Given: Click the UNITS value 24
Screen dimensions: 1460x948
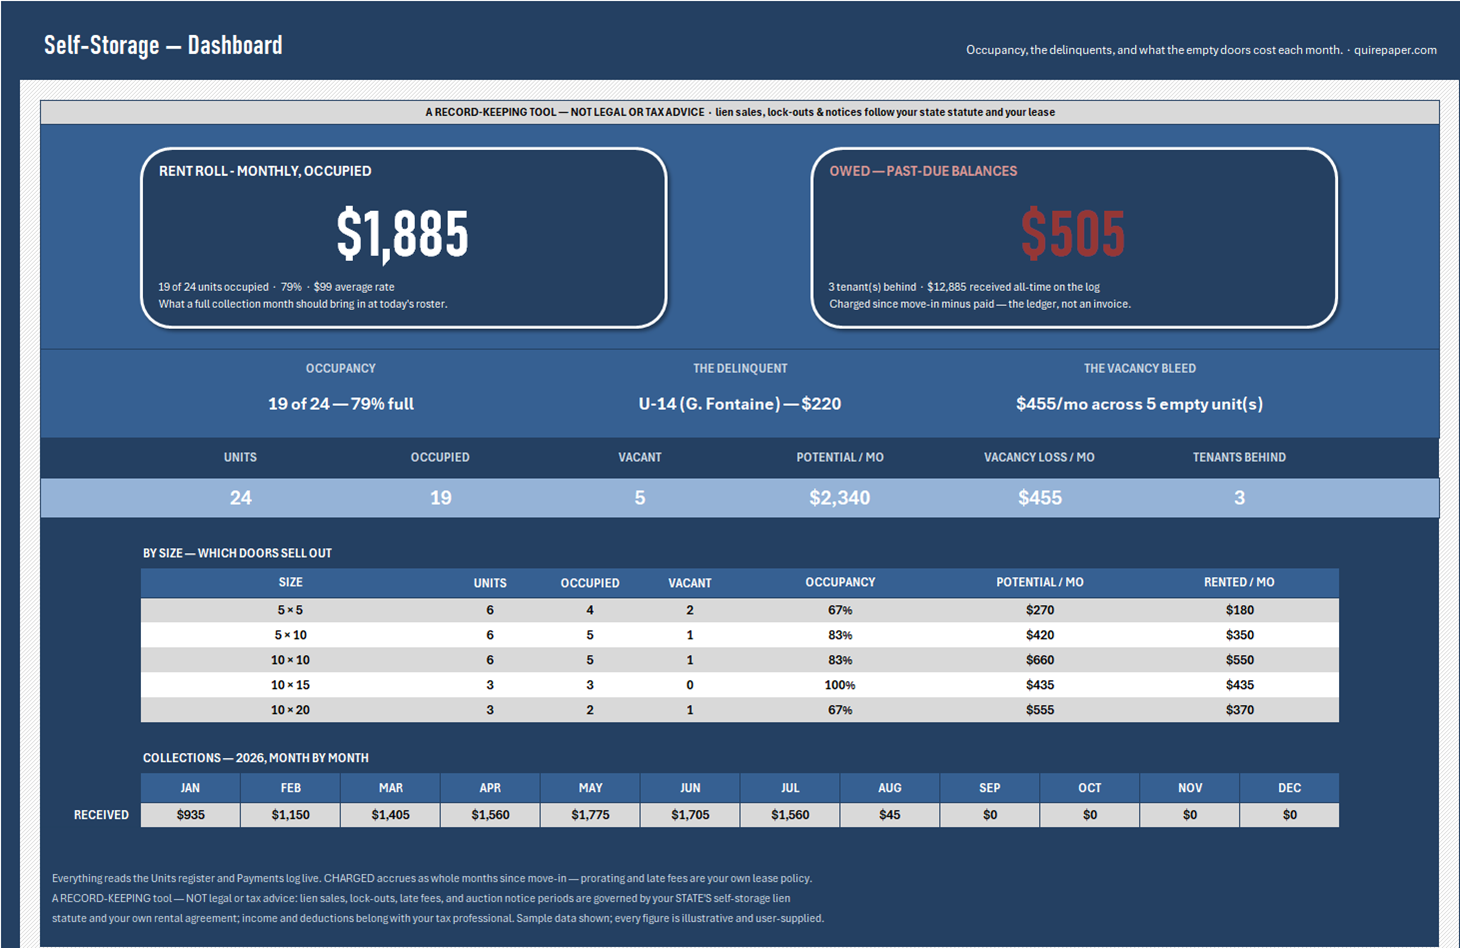Looking at the screenshot, I should point(240,498).
